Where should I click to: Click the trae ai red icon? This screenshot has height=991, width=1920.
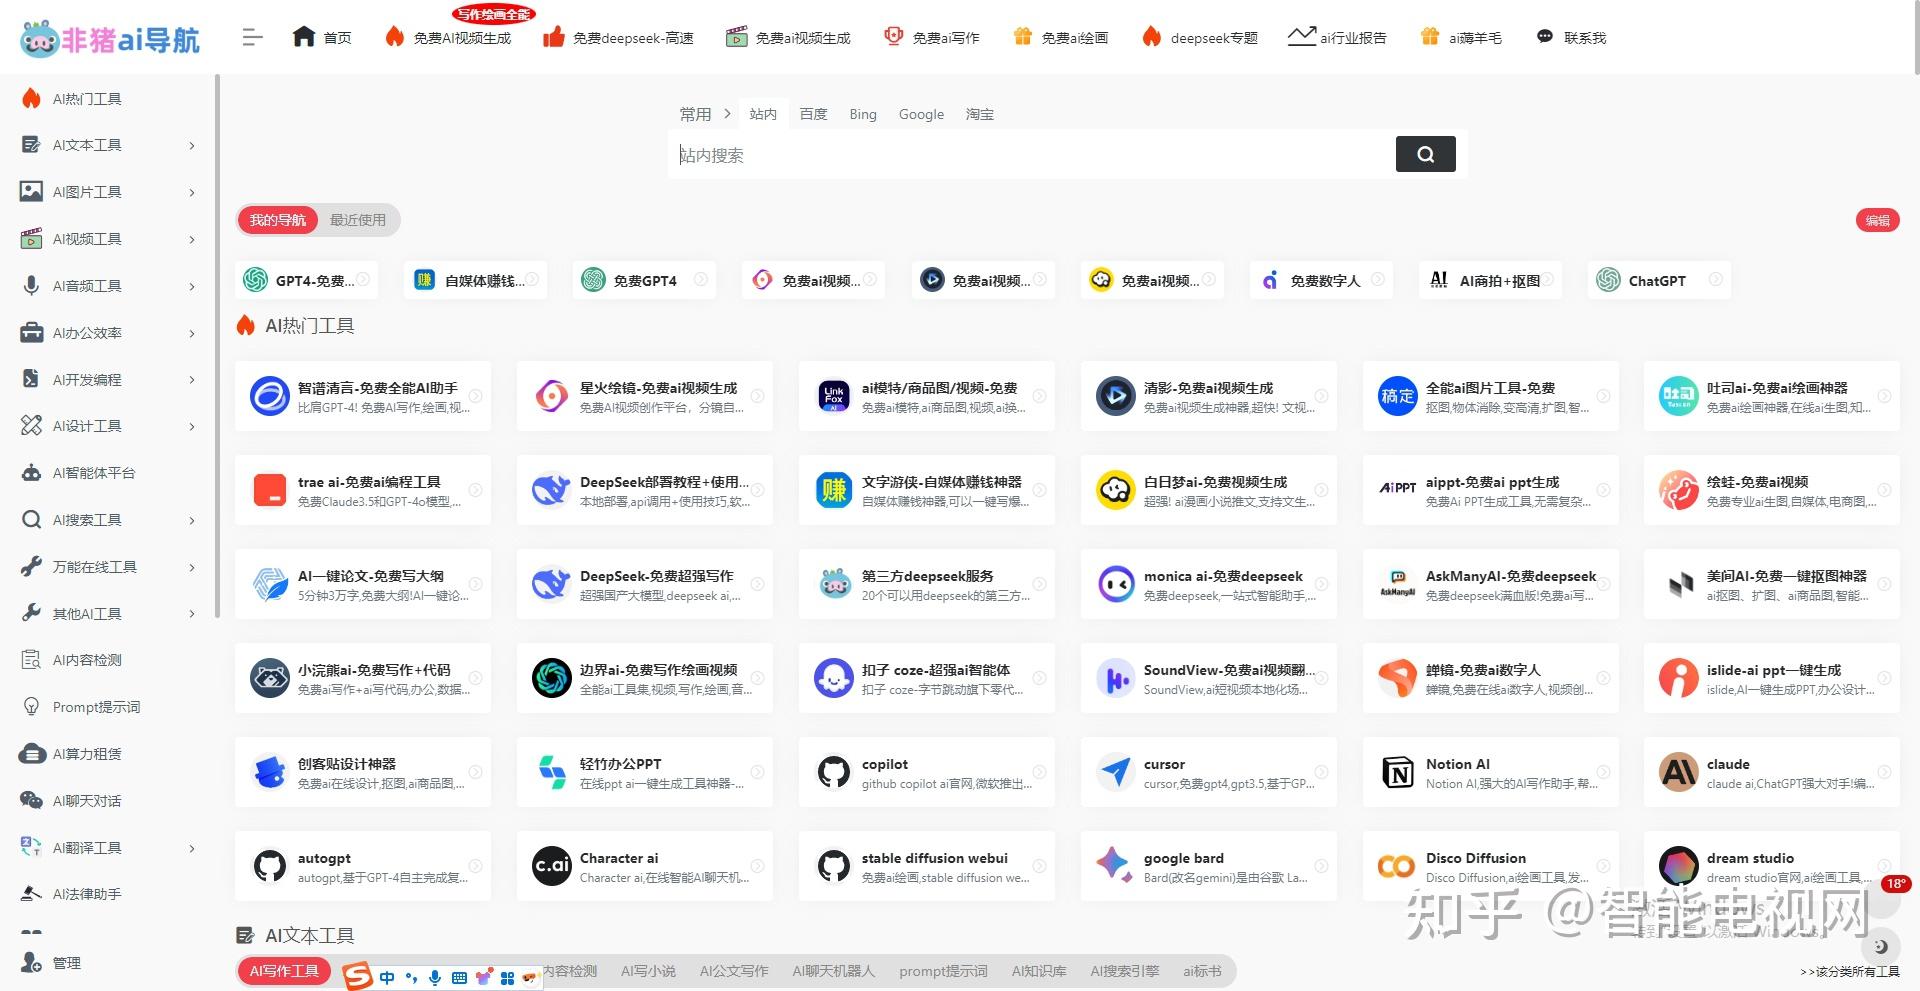269,490
